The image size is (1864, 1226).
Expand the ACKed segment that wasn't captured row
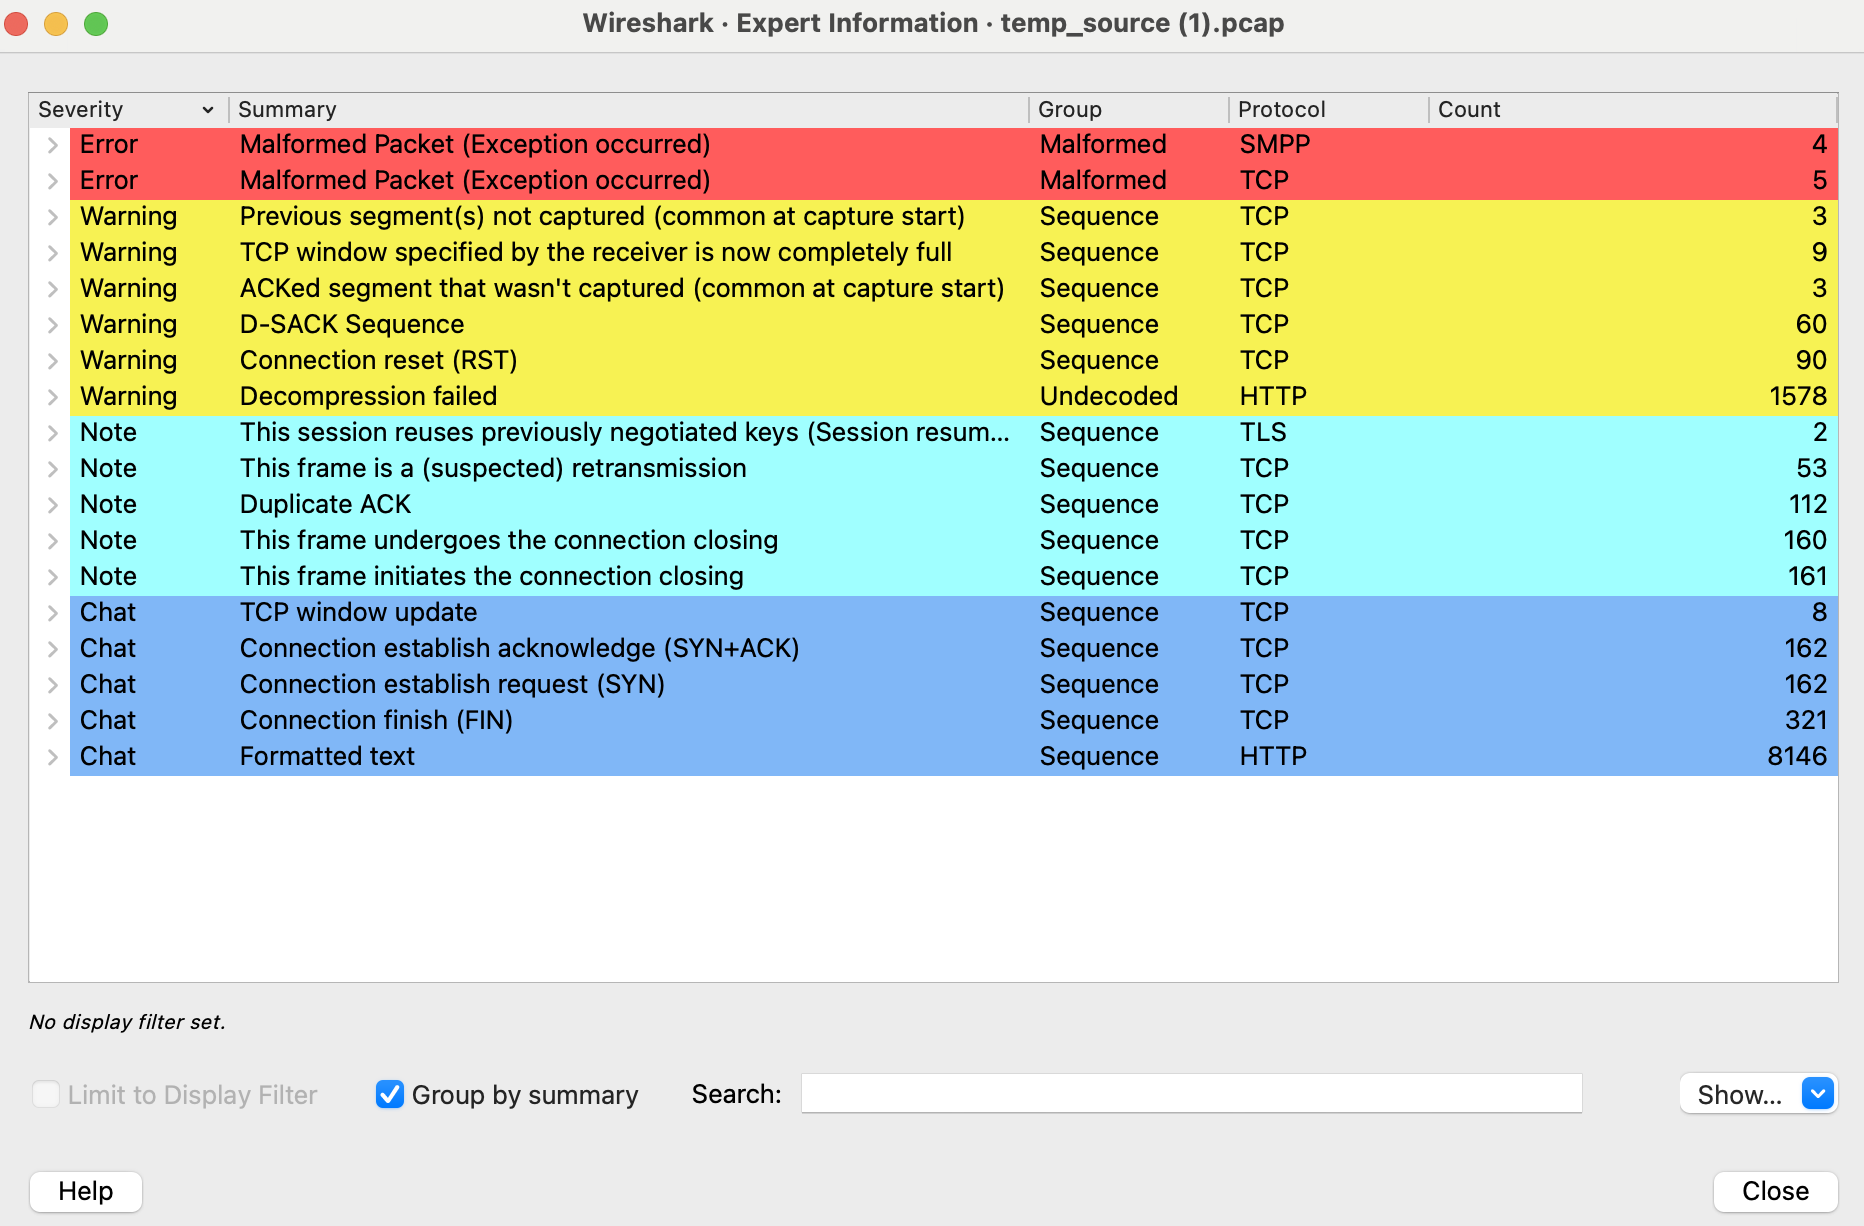click(53, 289)
